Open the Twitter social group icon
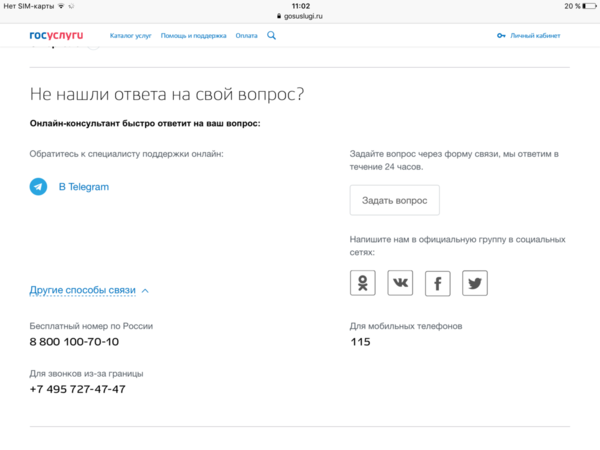The image size is (600, 450). coord(475,283)
